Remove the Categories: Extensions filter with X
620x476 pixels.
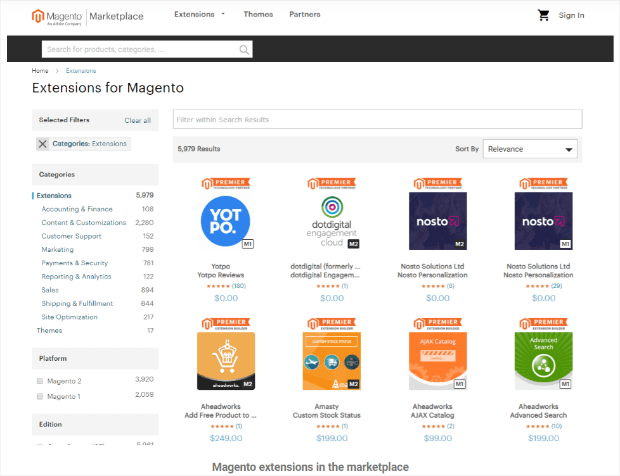[x=43, y=144]
